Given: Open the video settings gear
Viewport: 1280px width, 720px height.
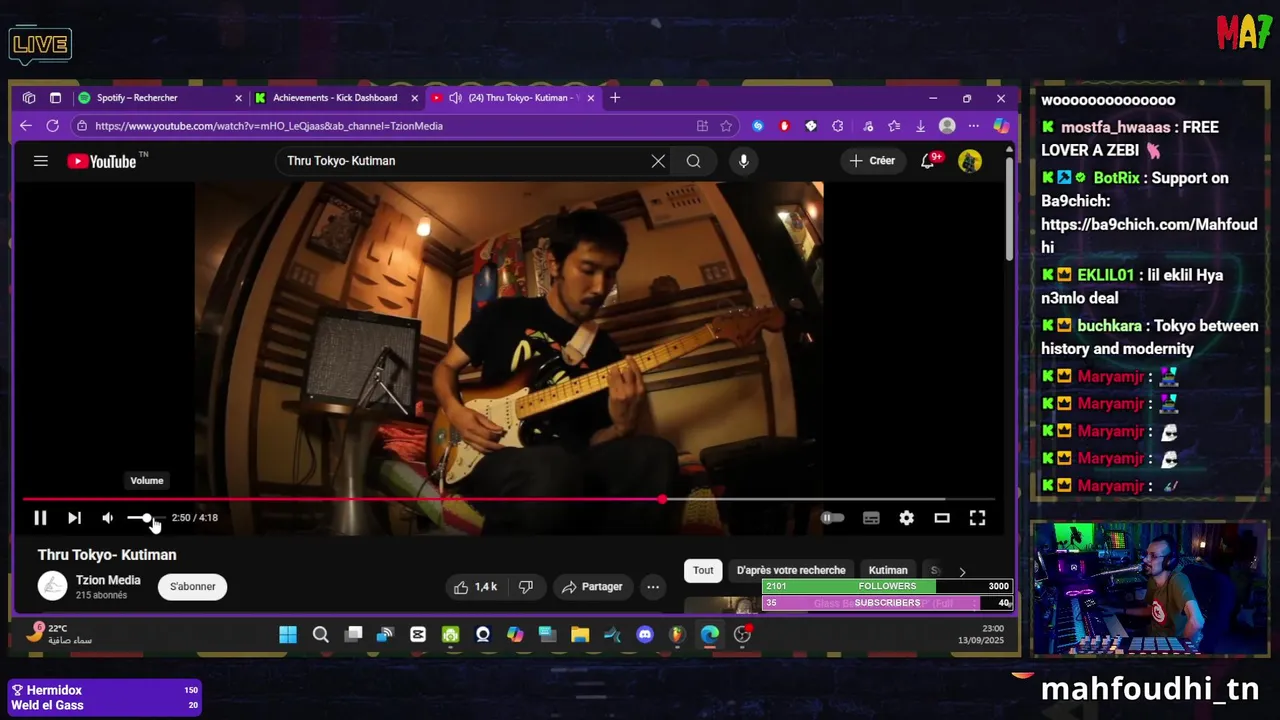Looking at the screenshot, I should coord(906,518).
